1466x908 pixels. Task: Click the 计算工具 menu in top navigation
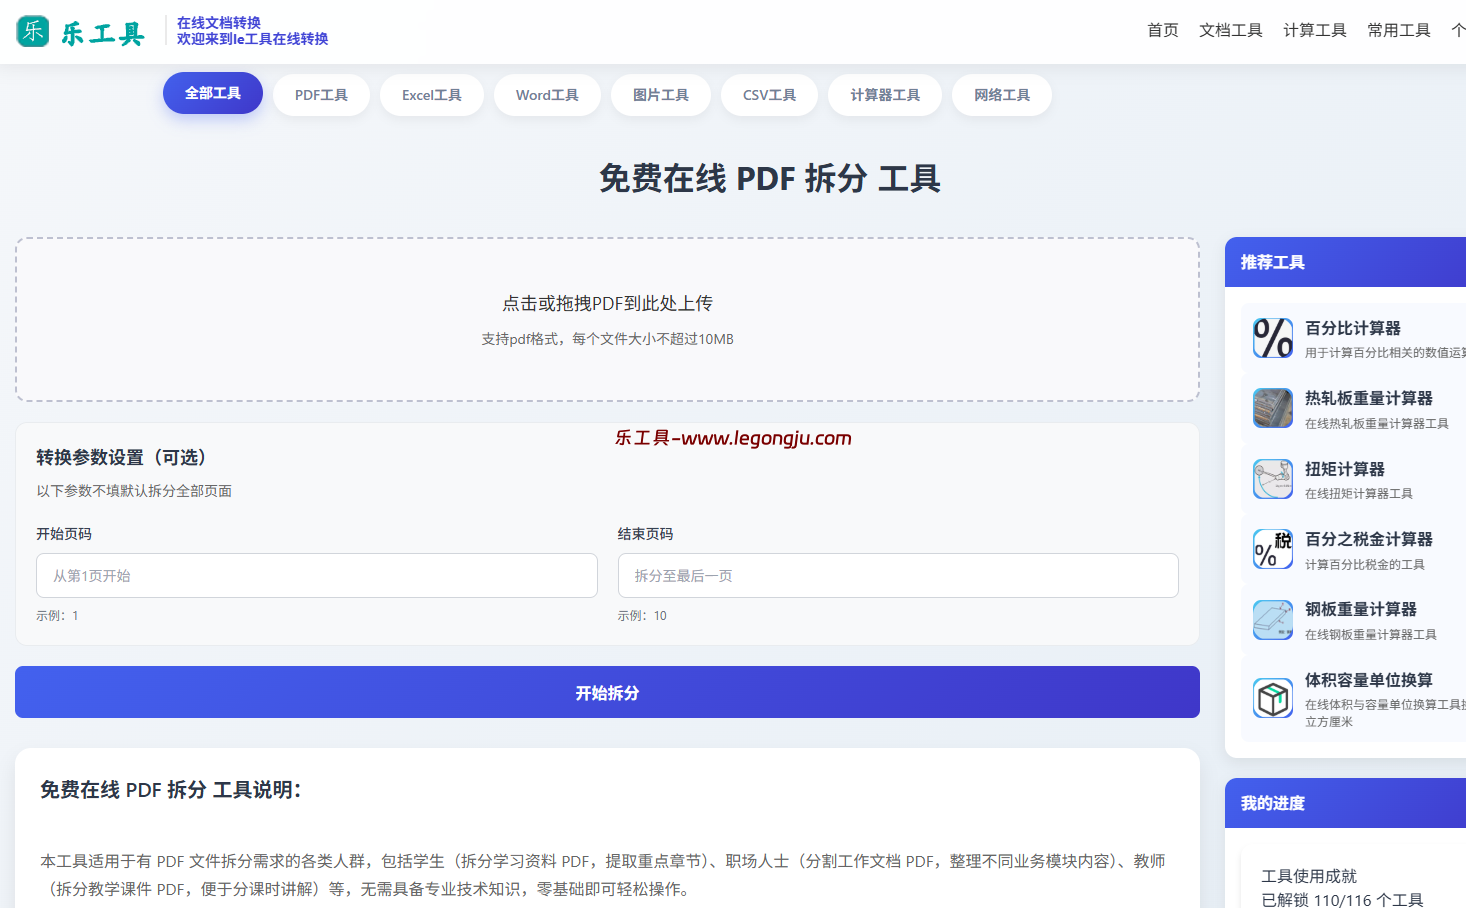1314,30
